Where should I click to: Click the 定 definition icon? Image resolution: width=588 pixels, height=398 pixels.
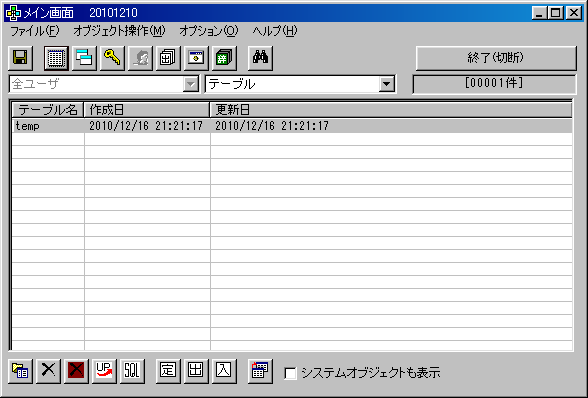coord(168,371)
